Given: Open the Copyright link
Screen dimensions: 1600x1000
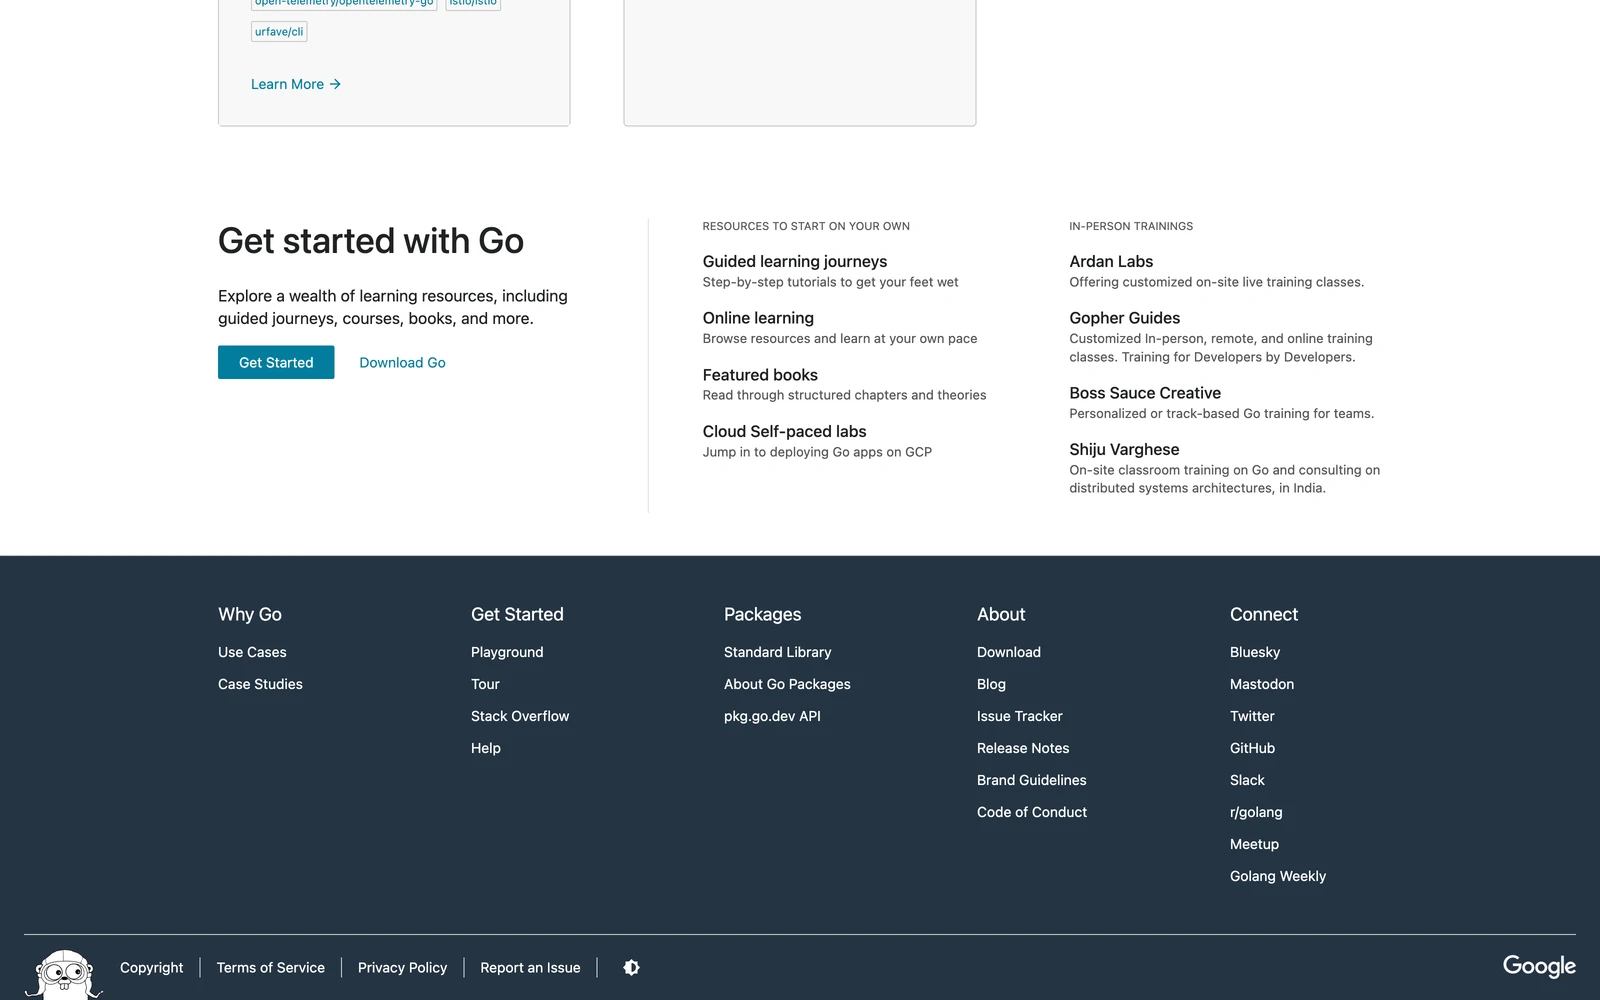Looking at the screenshot, I should point(151,967).
